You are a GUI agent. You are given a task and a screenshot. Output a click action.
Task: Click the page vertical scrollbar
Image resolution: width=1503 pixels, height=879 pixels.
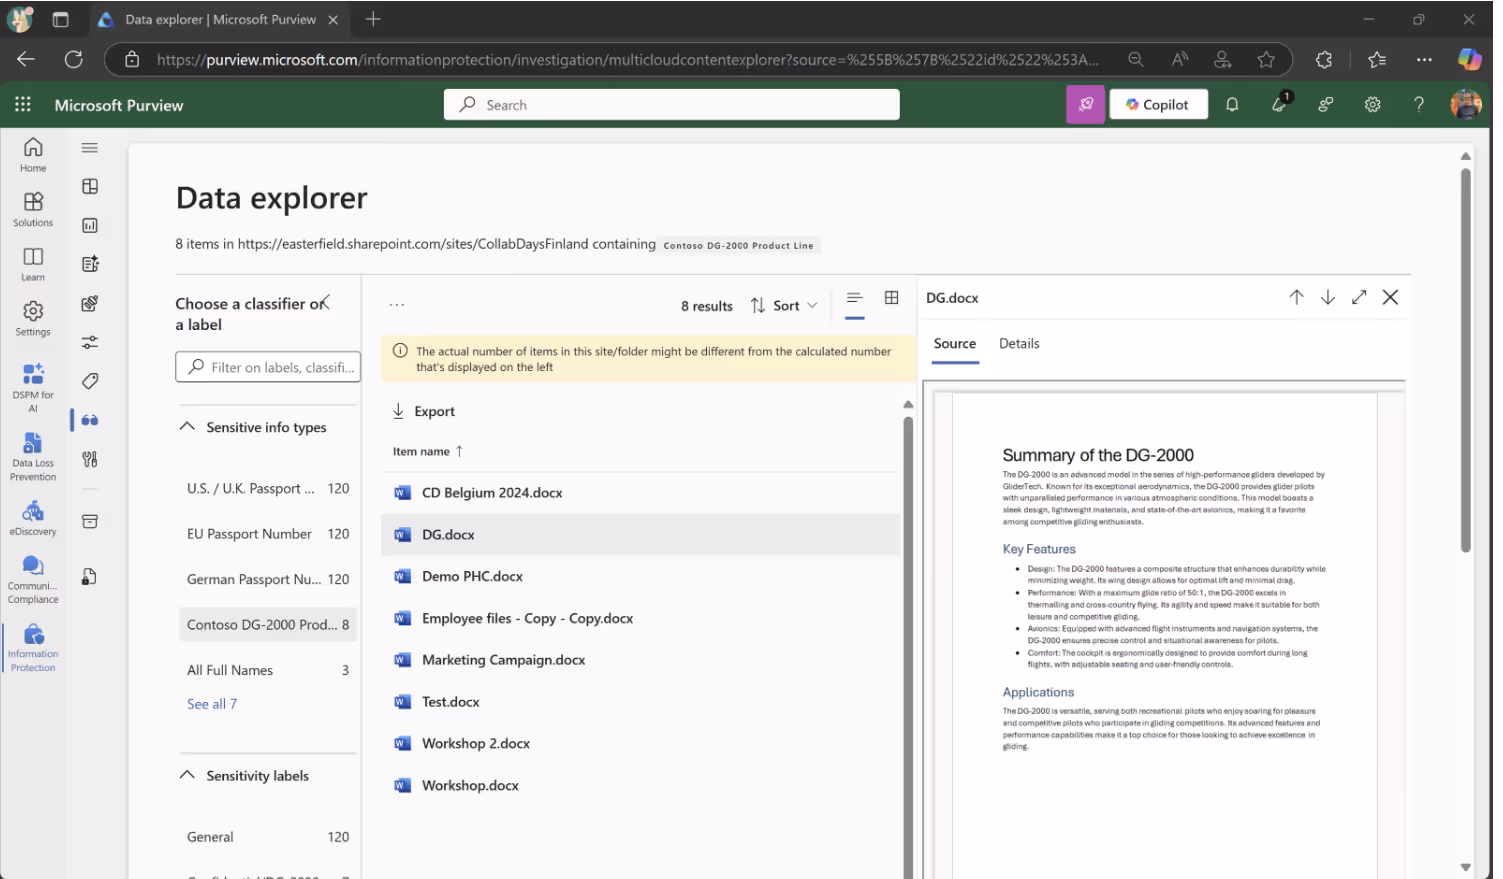1465,360
